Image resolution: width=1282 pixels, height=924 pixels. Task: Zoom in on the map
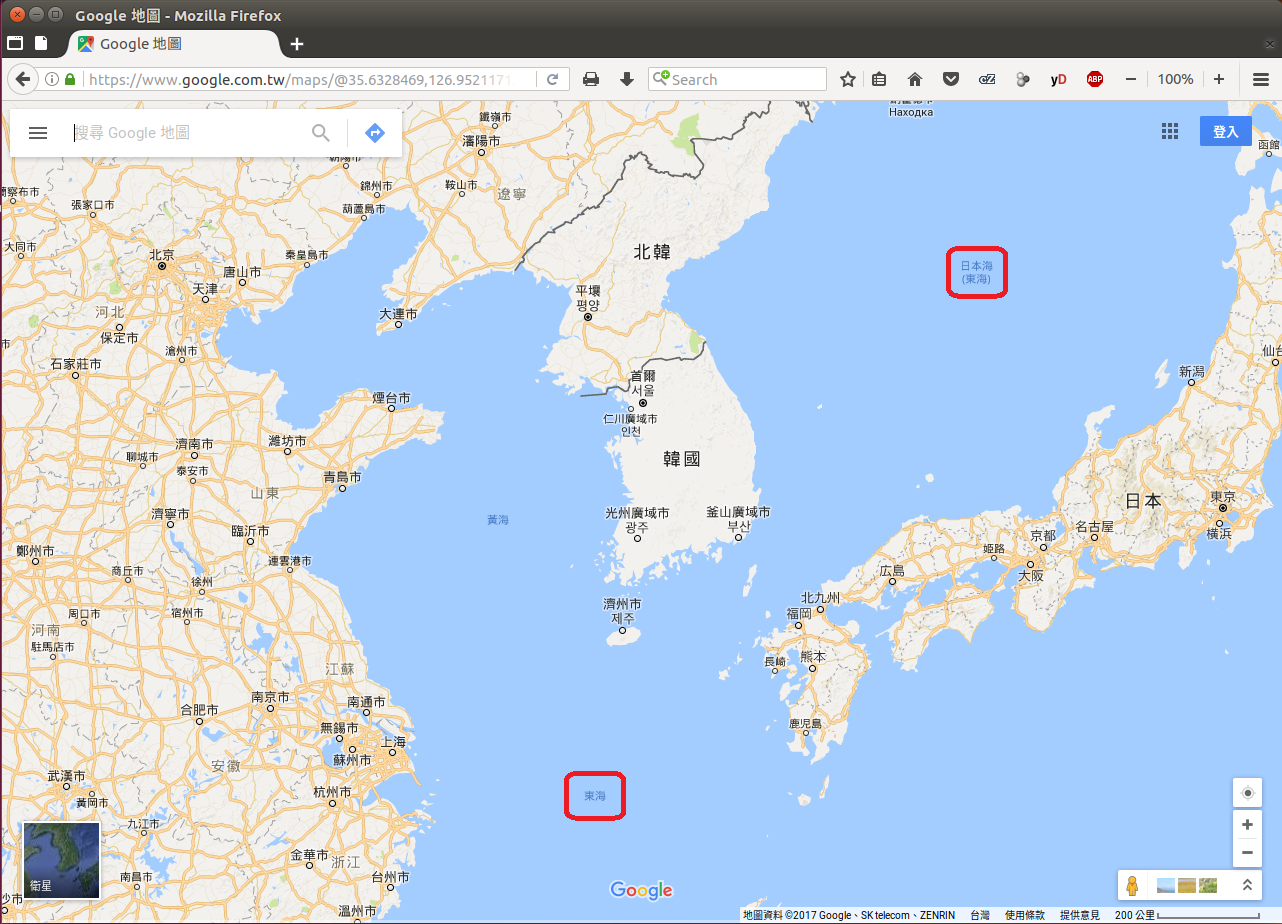(x=1247, y=825)
